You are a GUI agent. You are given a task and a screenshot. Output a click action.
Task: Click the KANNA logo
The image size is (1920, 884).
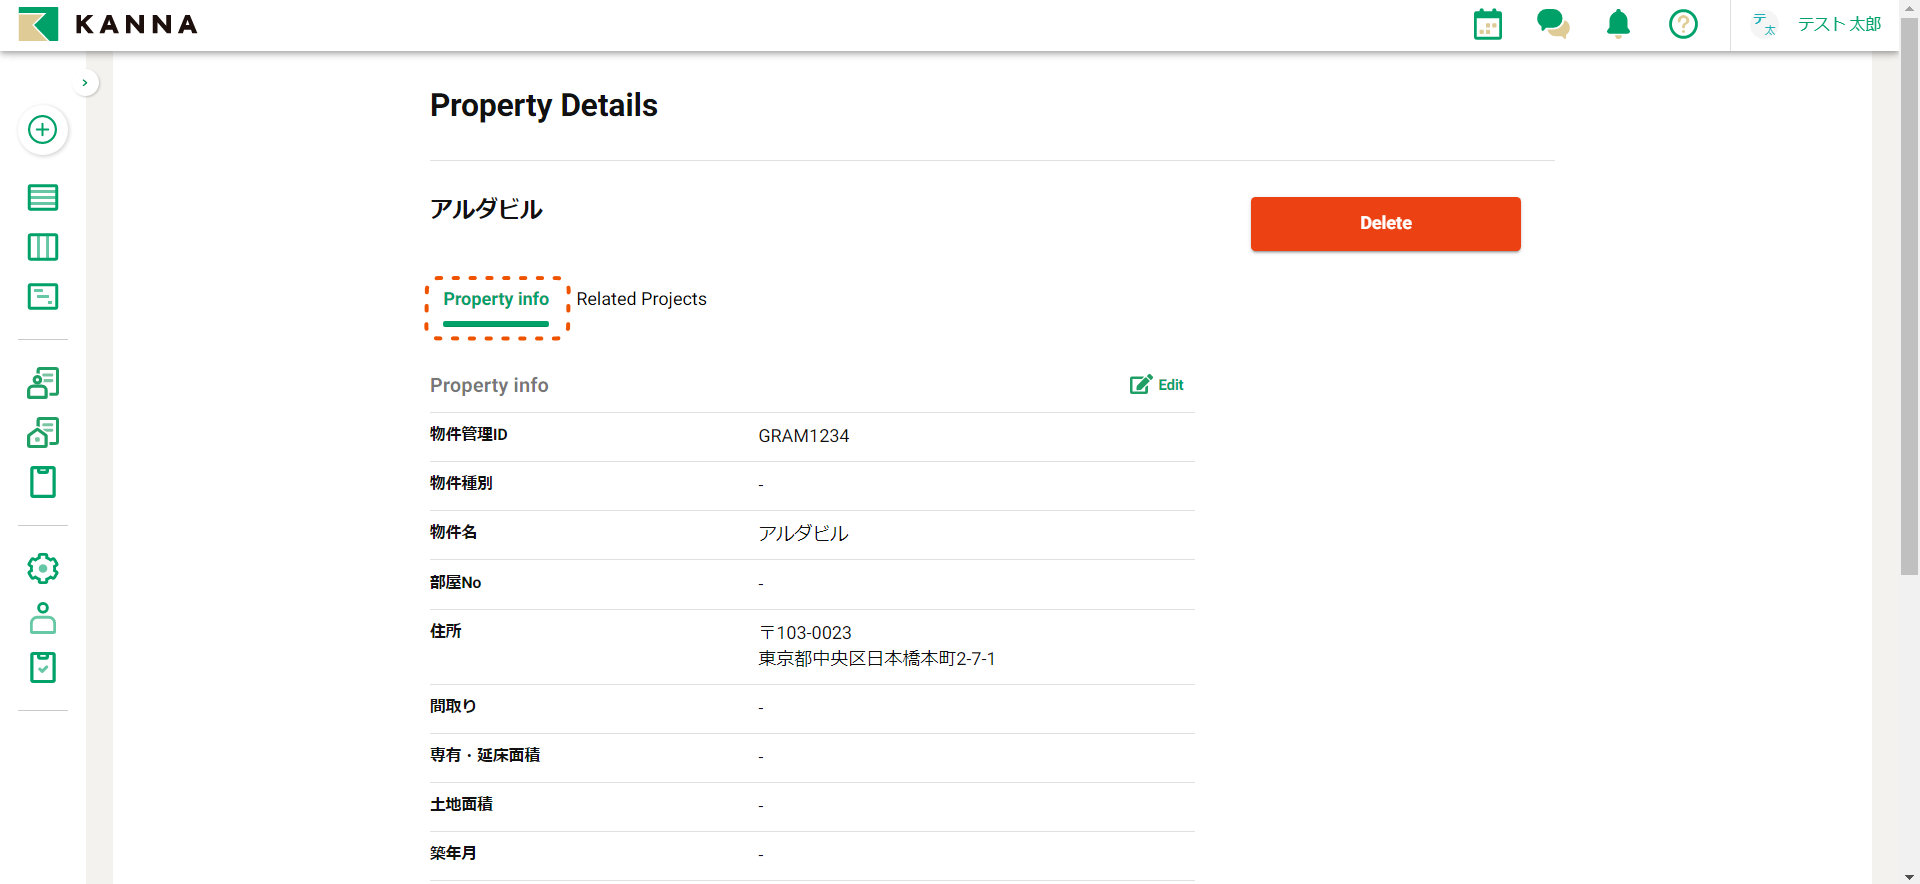(x=108, y=24)
